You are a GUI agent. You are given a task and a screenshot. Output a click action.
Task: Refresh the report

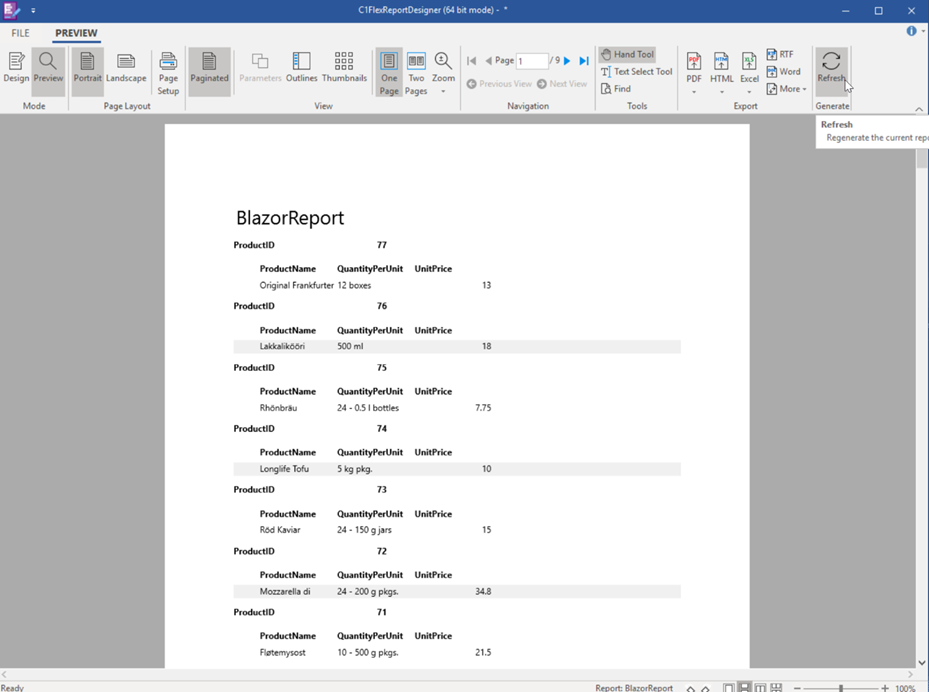click(831, 66)
